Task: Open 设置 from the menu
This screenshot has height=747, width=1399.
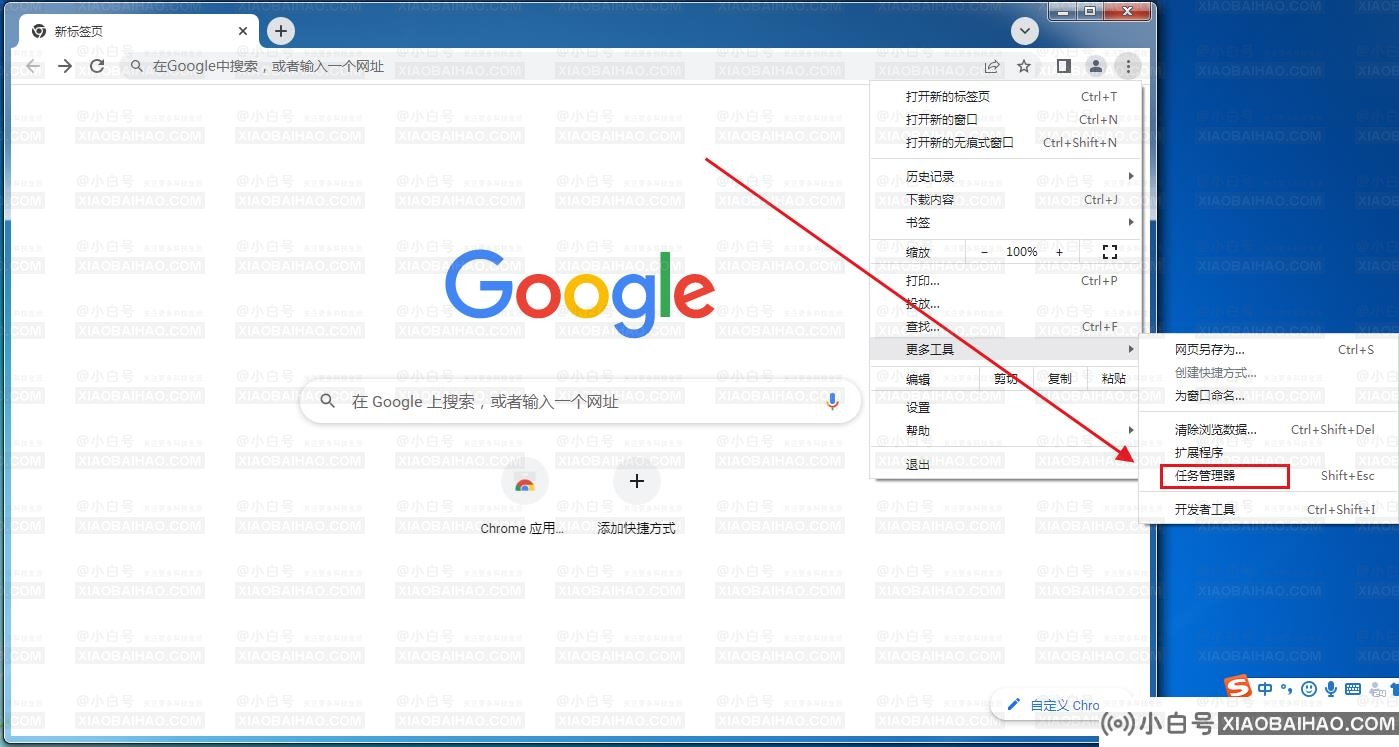Action: [x=1006, y=408]
